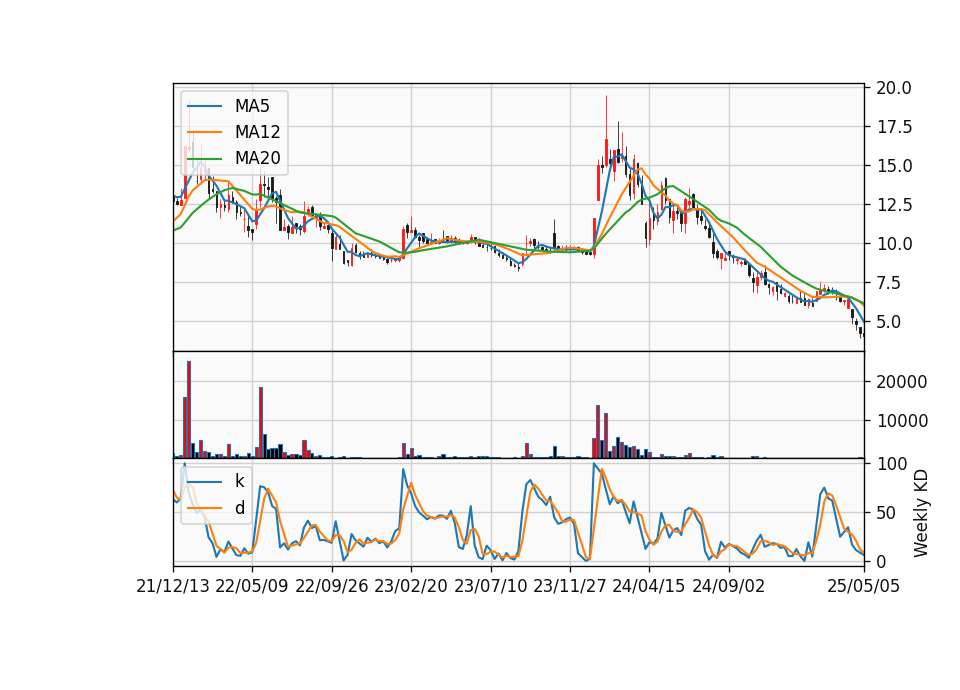
Task: Click the green MA20 legend line sample
Action: coord(204,158)
